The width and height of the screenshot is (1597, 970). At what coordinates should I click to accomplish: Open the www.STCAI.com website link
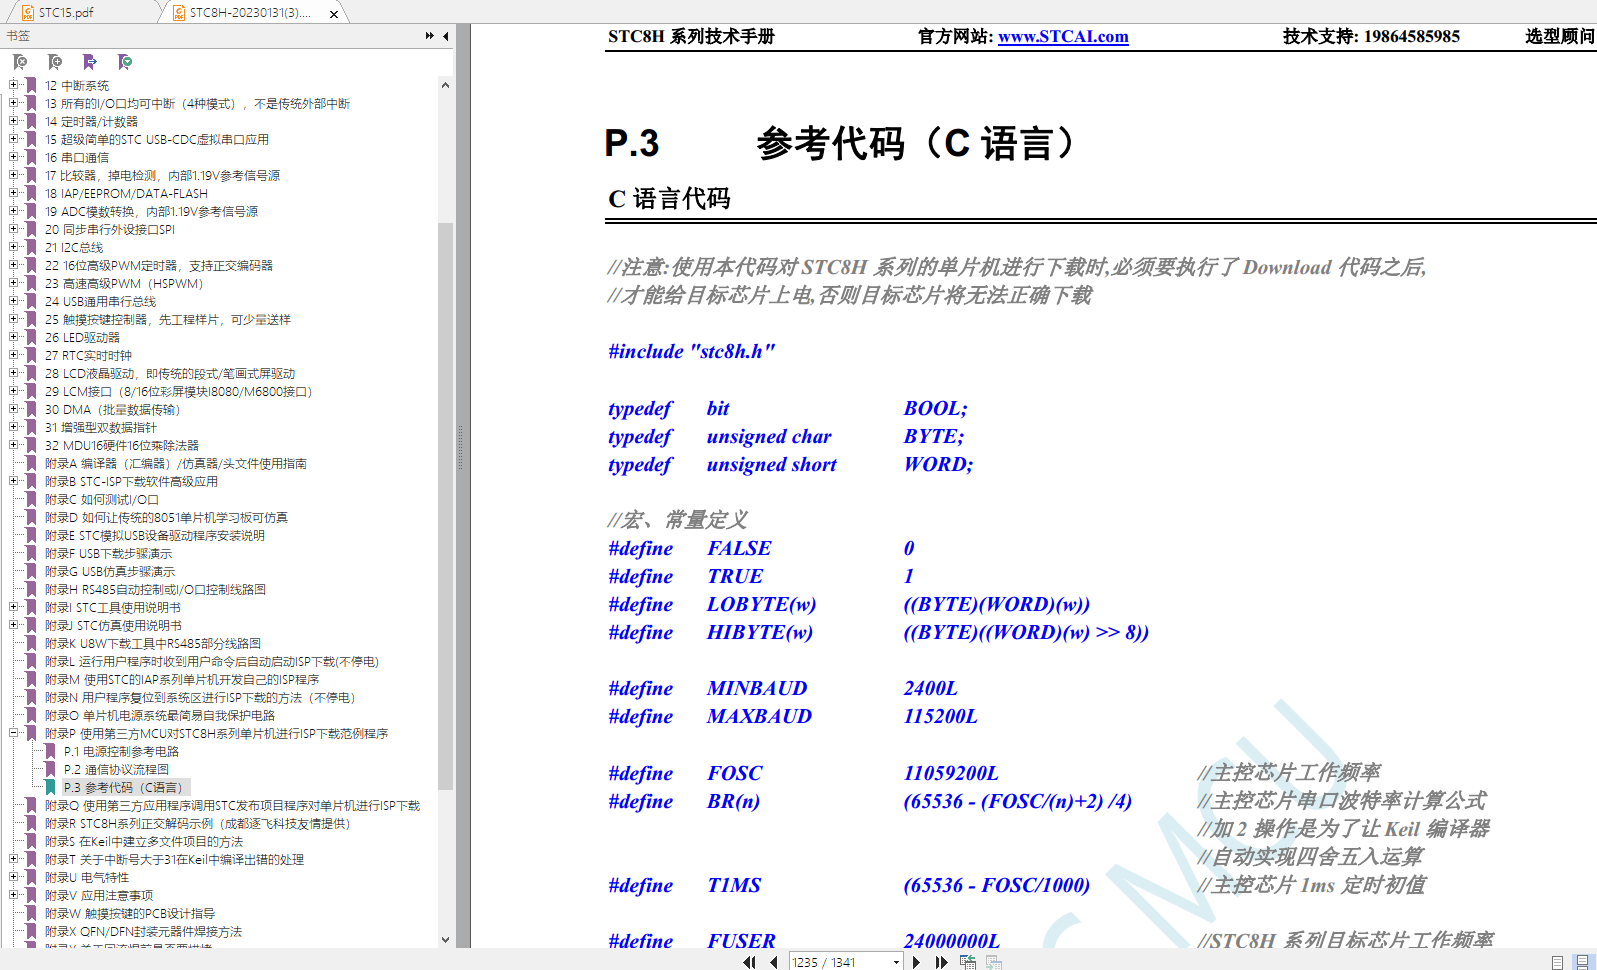click(x=1063, y=37)
